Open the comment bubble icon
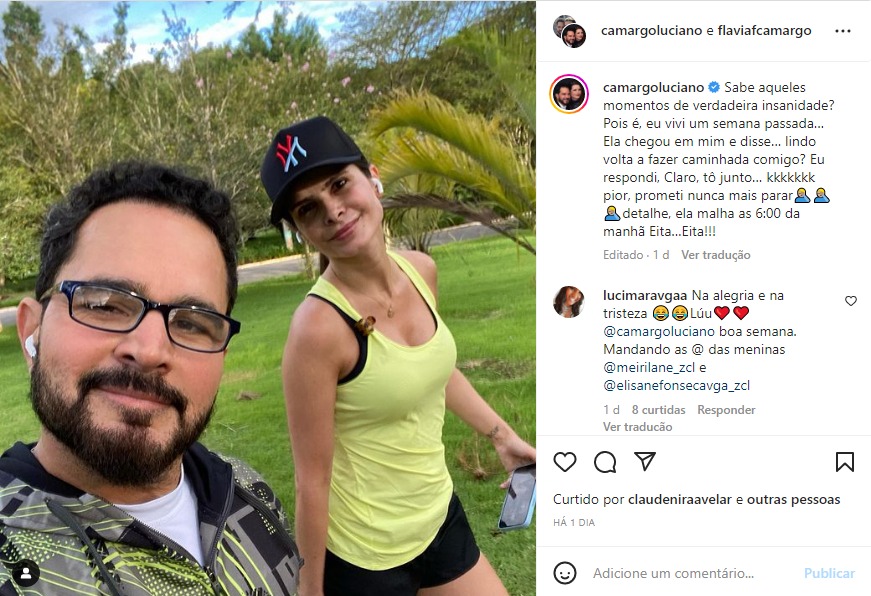871x596 pixels. click(x=605, y=462)
